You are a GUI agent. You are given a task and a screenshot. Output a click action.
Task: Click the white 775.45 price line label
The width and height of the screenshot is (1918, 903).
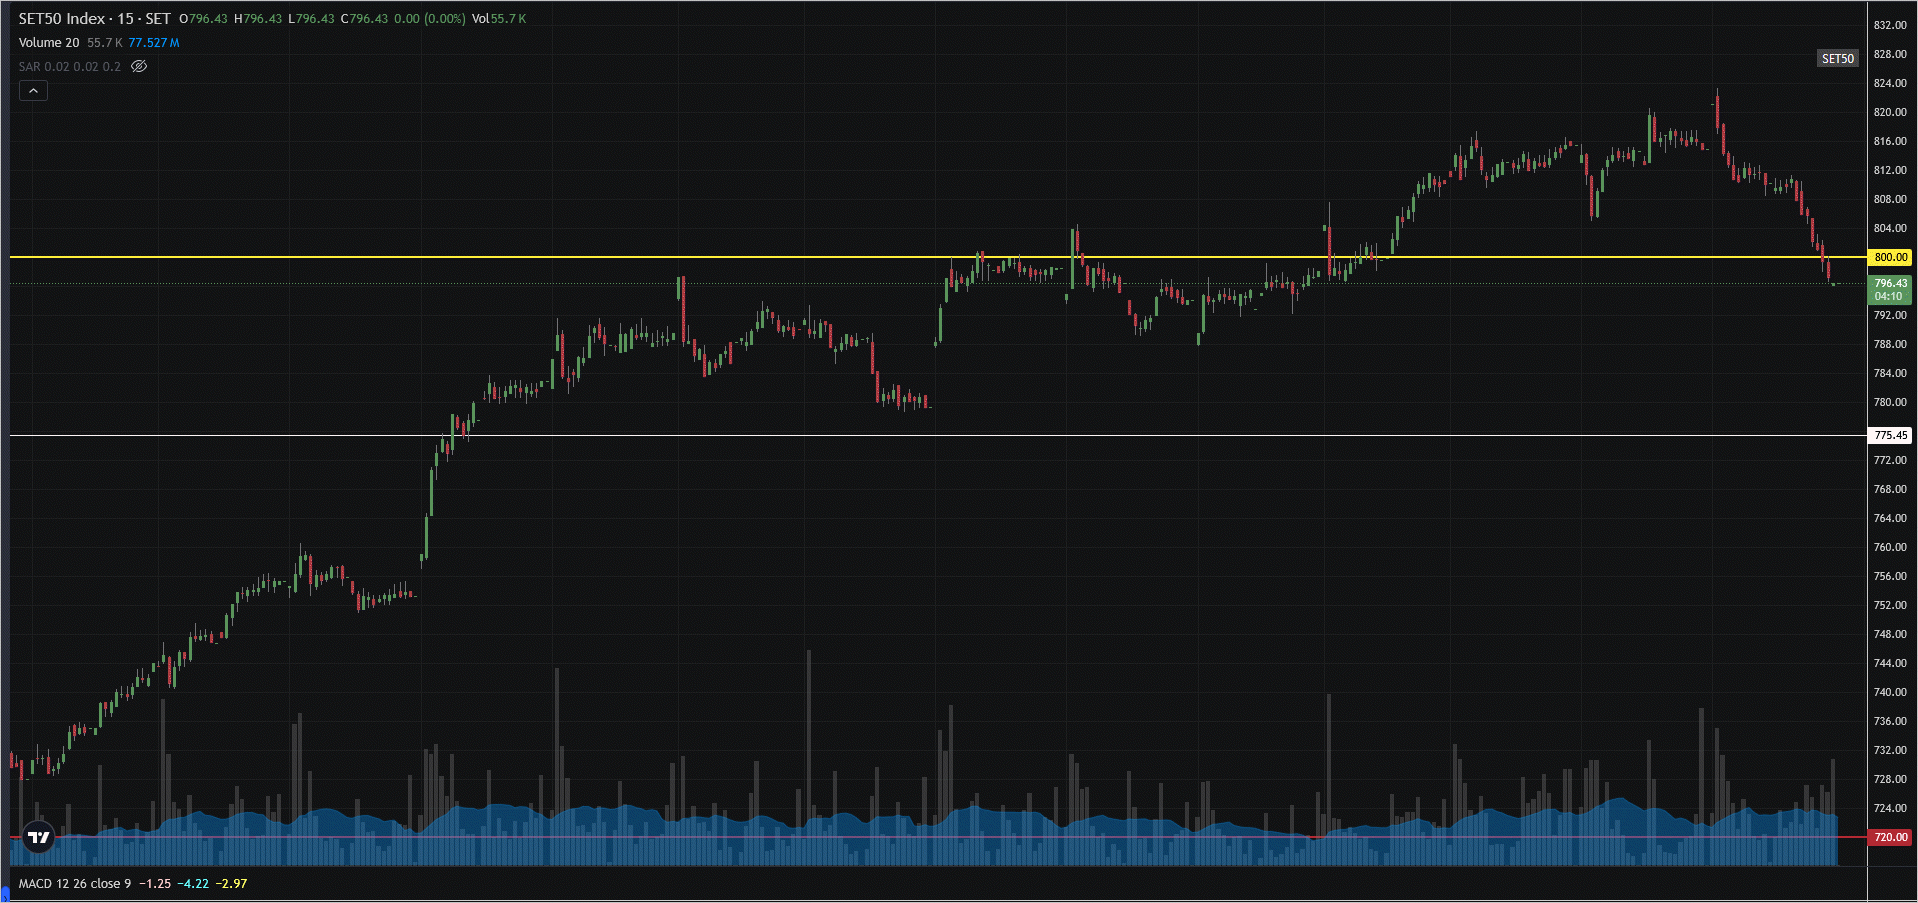pos(1890,435)
